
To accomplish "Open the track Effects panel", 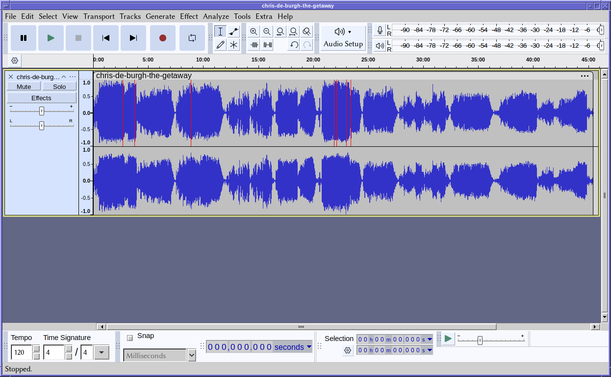I will (41, 98).
